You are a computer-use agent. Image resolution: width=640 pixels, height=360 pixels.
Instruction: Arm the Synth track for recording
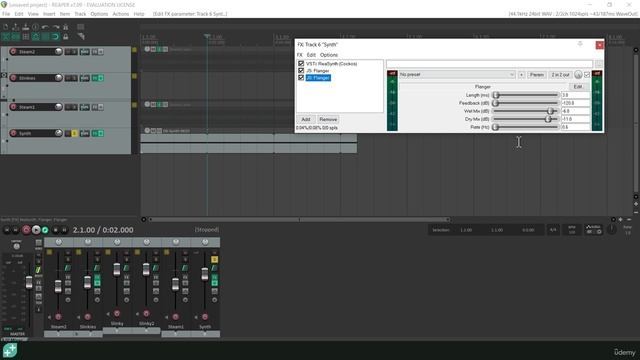click(13, 133)
